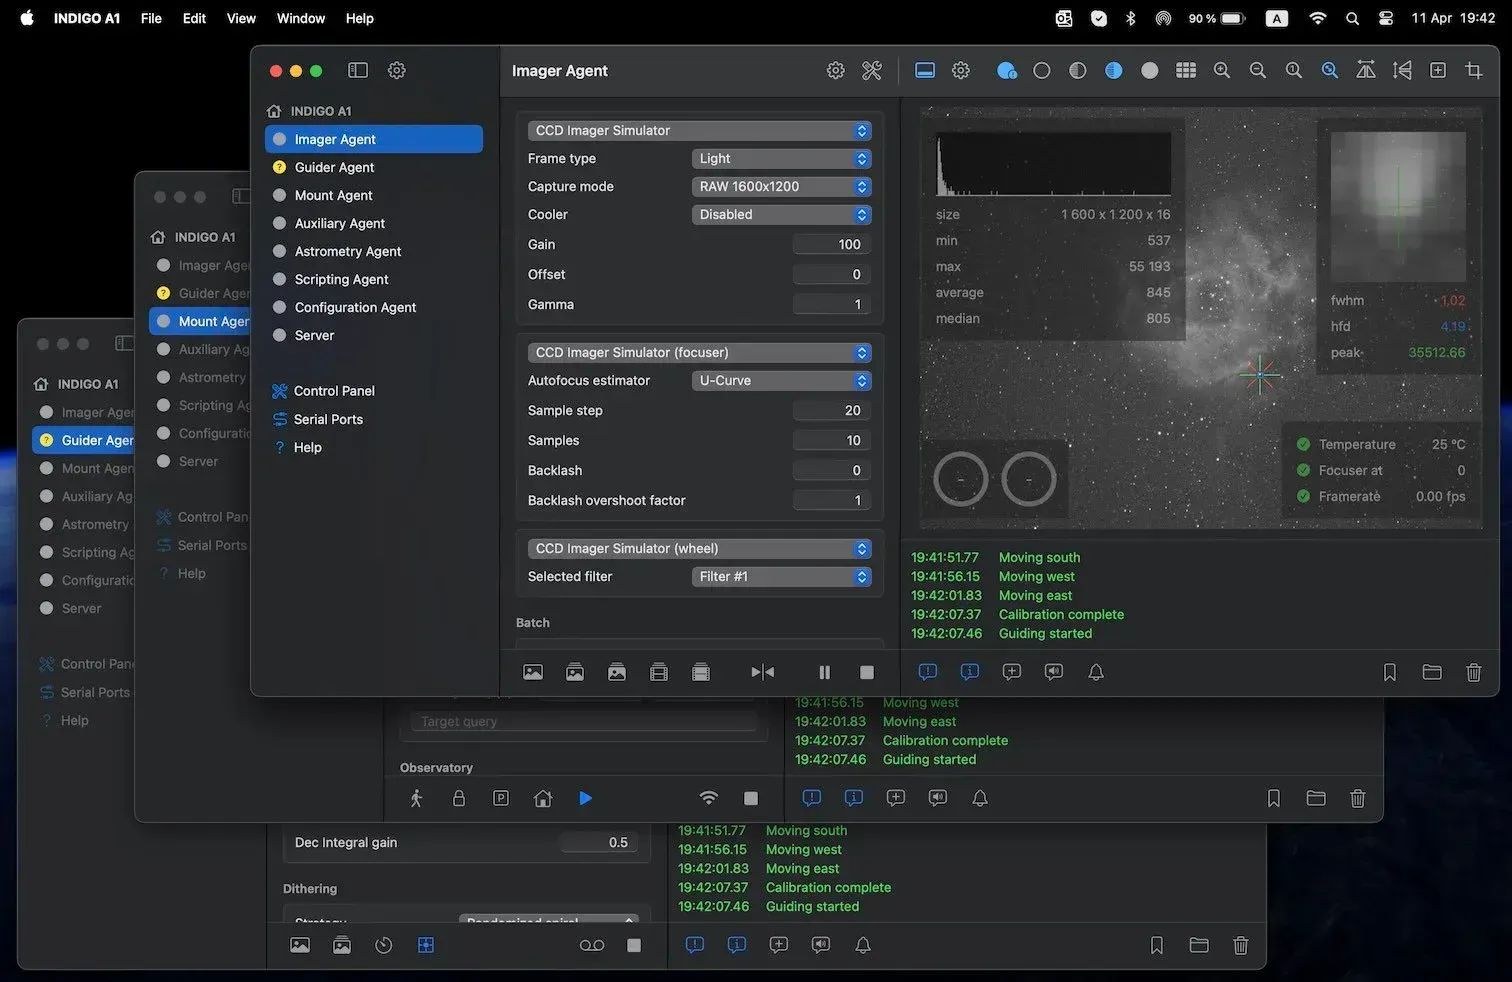The image size is (1512, 982).
Task: Enable notification bell for the log panel
Action: point(1095,672)
